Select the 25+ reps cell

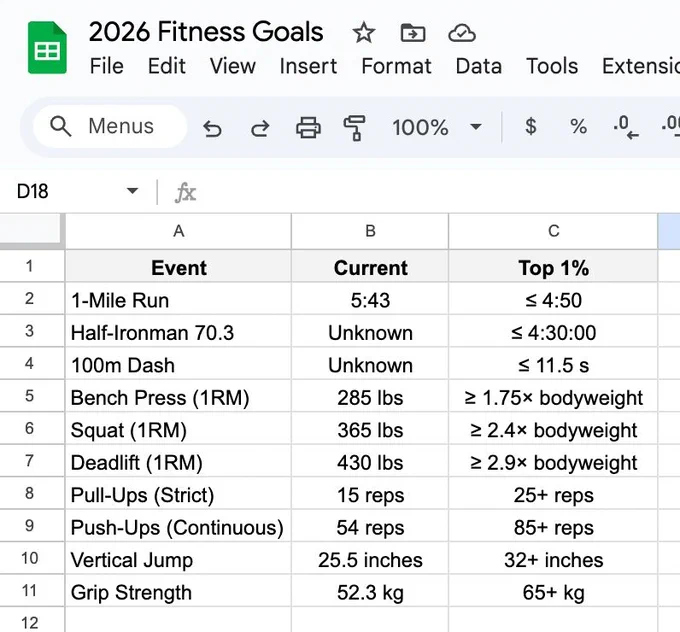553,493
